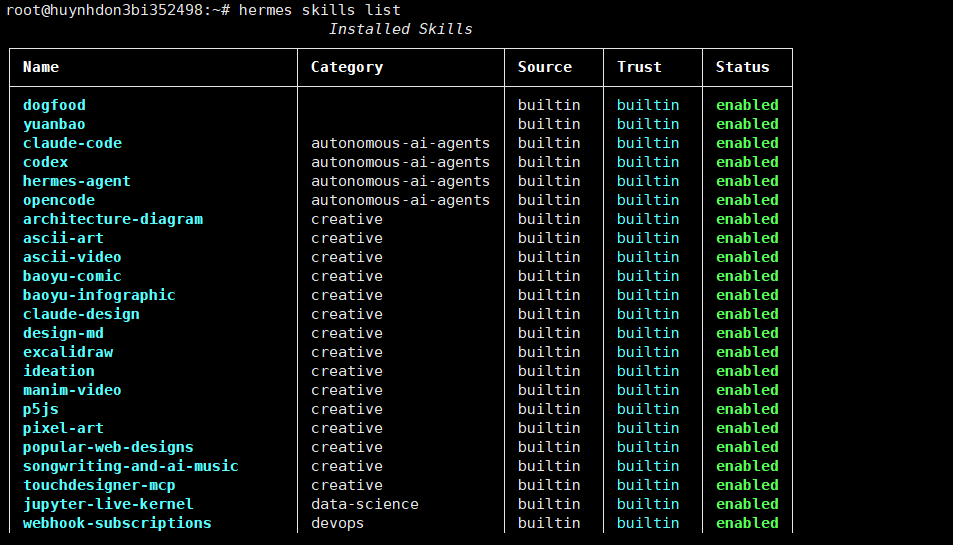Select the popular-web-designs skill name

[108, 447]
